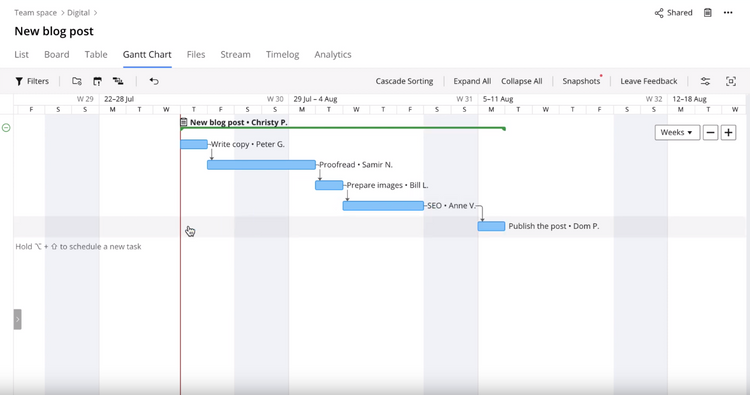
Task: Open the clipboard description icon
Action: 708,13
